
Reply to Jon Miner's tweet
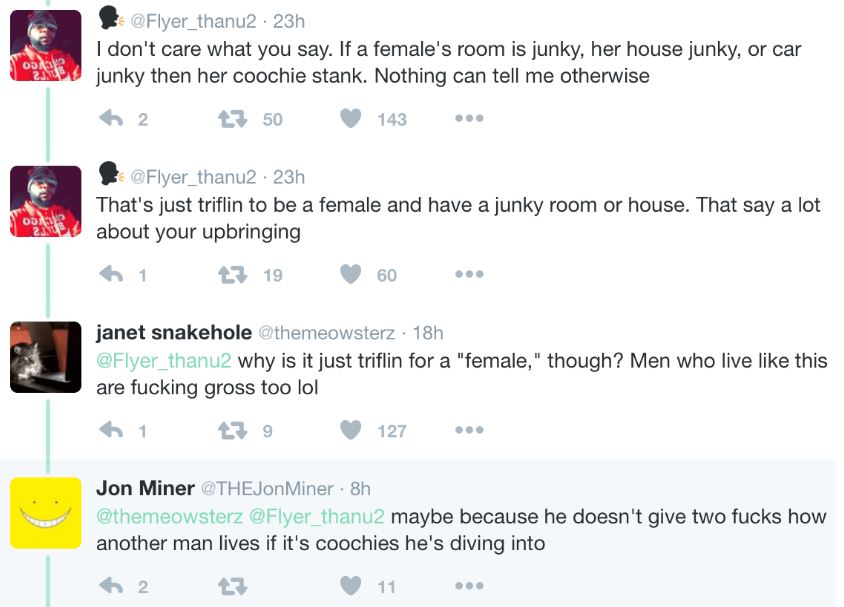click(x=112, y=586)
